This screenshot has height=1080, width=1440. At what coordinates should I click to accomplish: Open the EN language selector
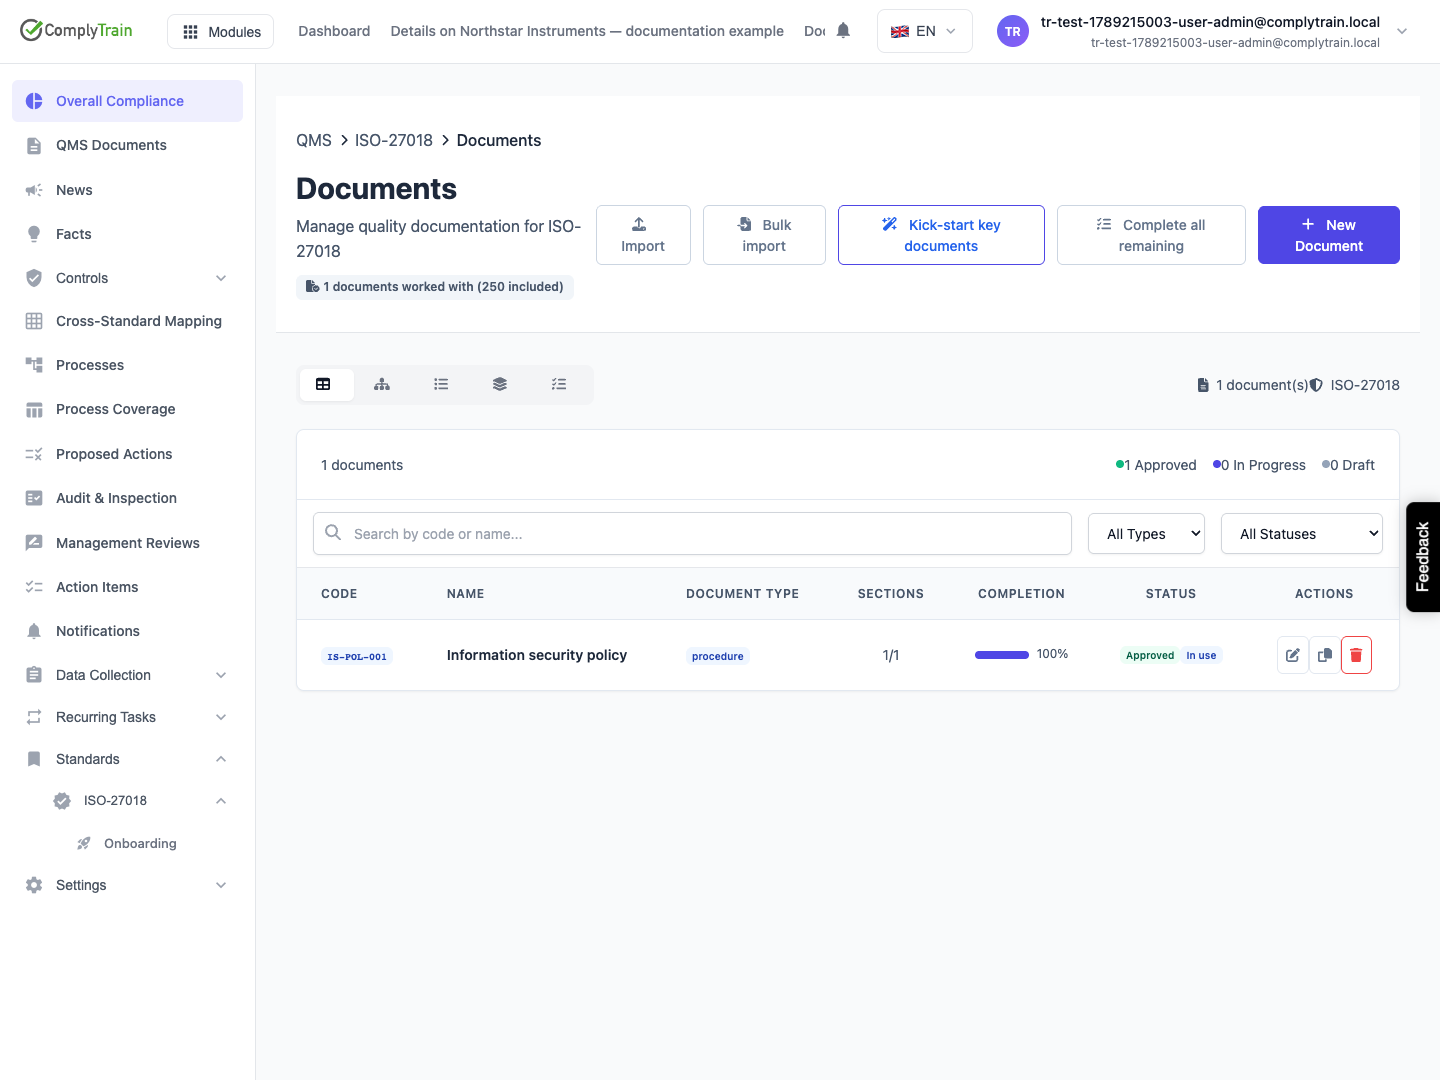coord(924,31)
